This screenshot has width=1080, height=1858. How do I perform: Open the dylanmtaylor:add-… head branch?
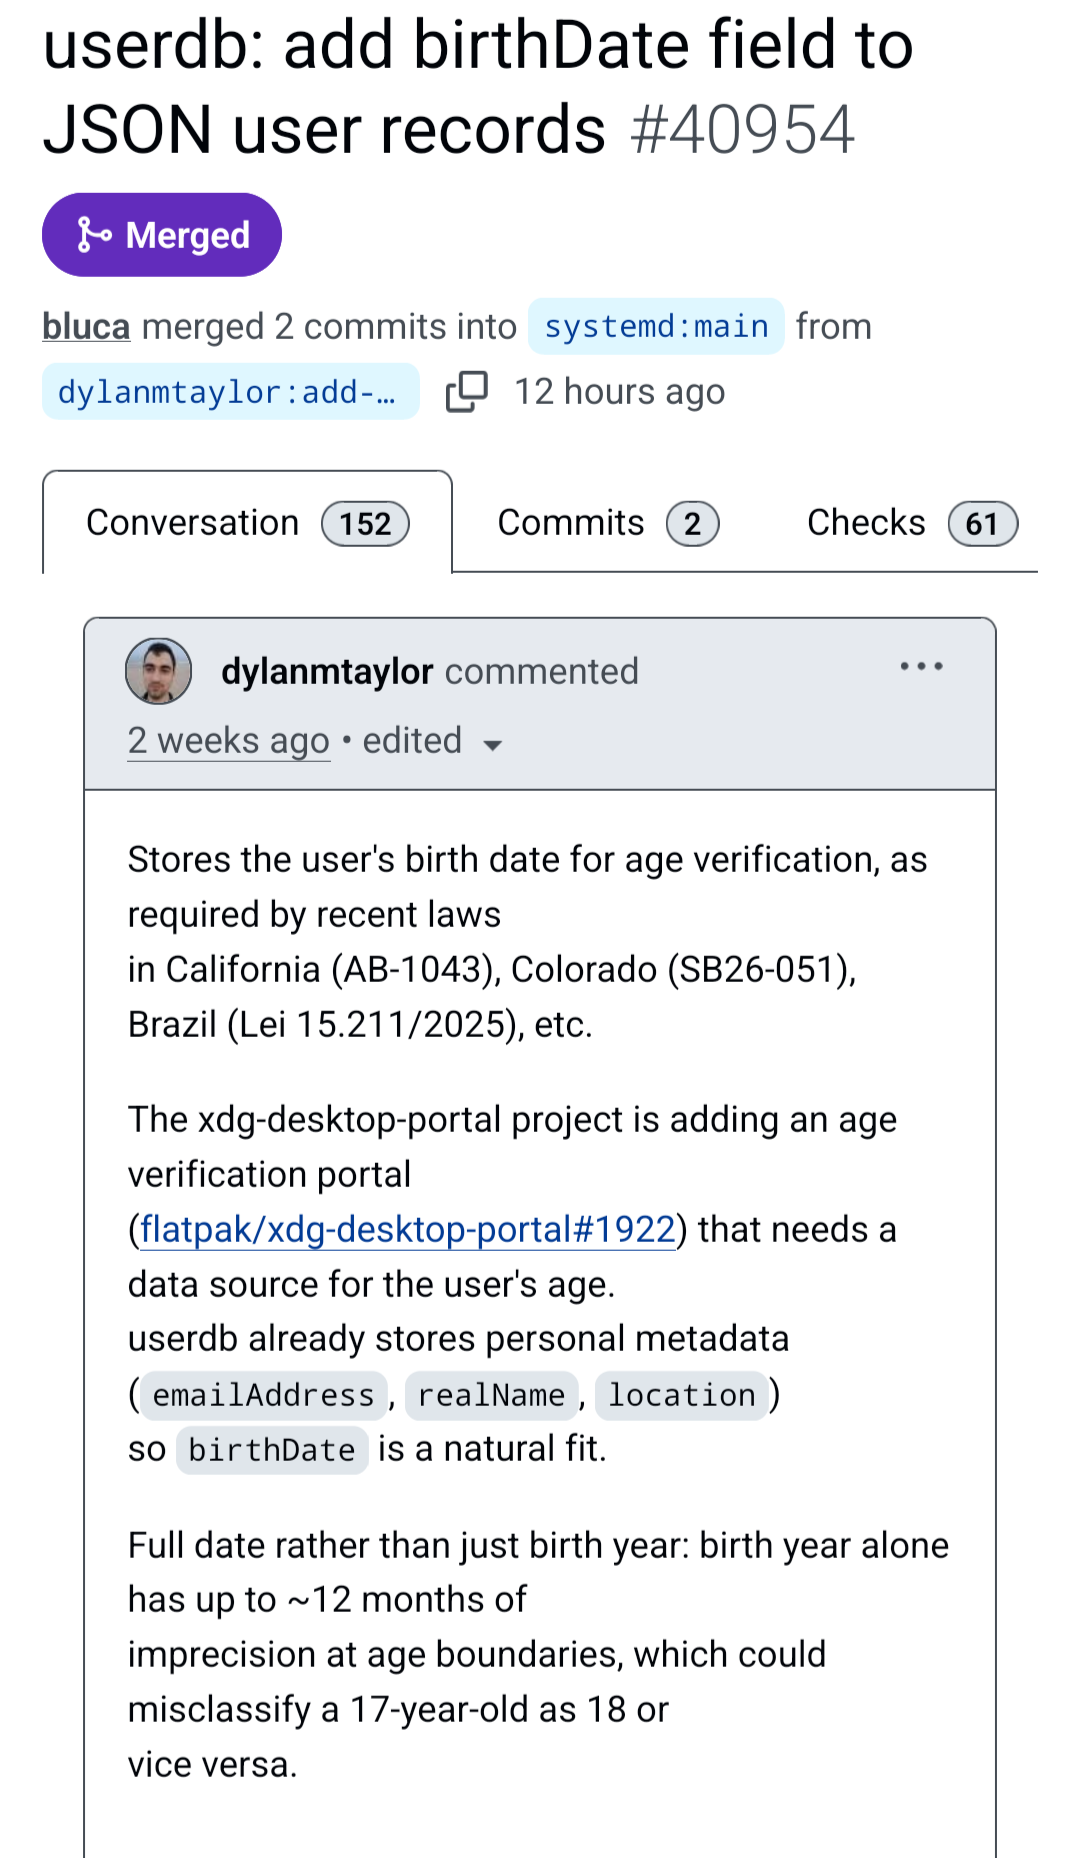pyautogui.click(x=230, y=392)
